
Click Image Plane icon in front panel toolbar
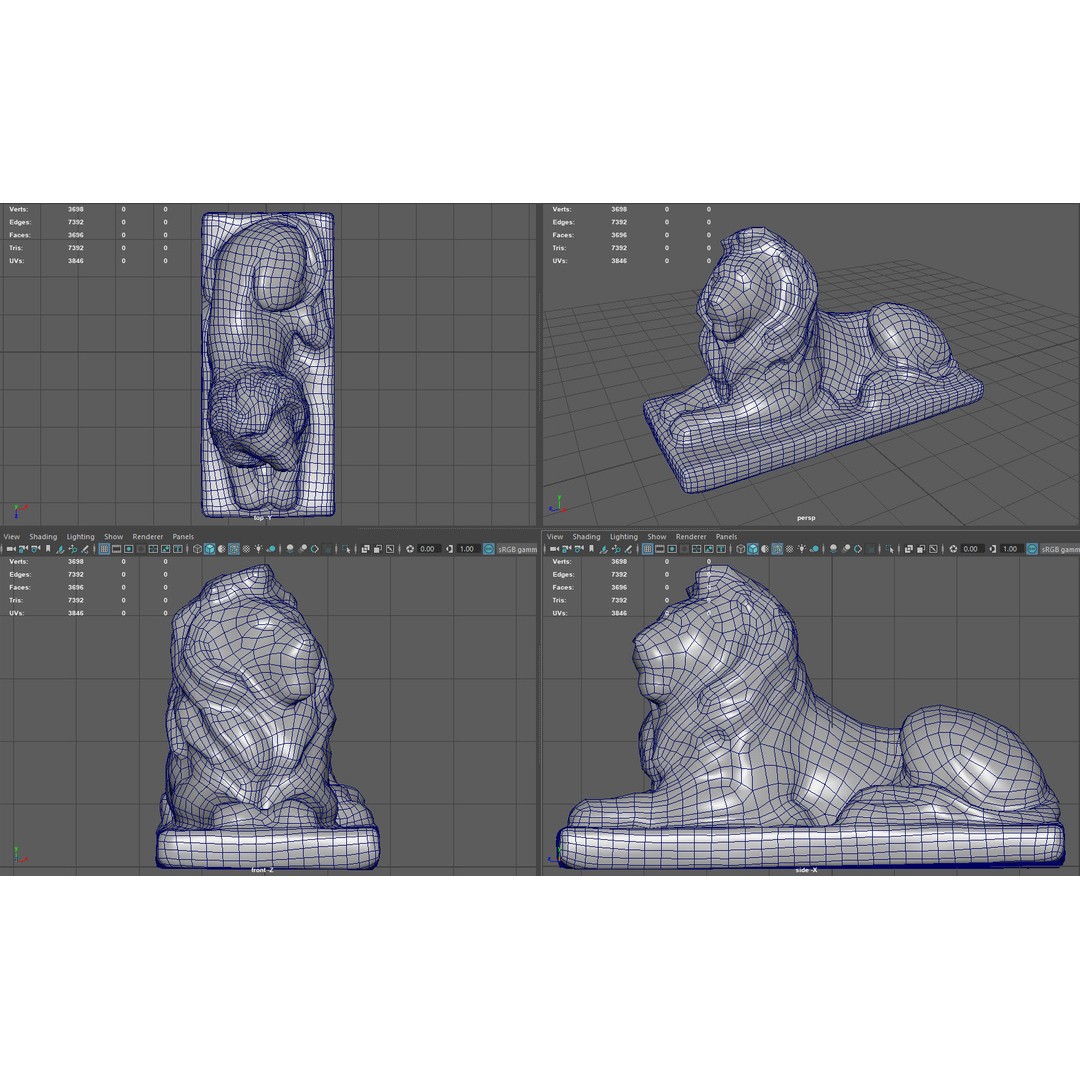61,549
